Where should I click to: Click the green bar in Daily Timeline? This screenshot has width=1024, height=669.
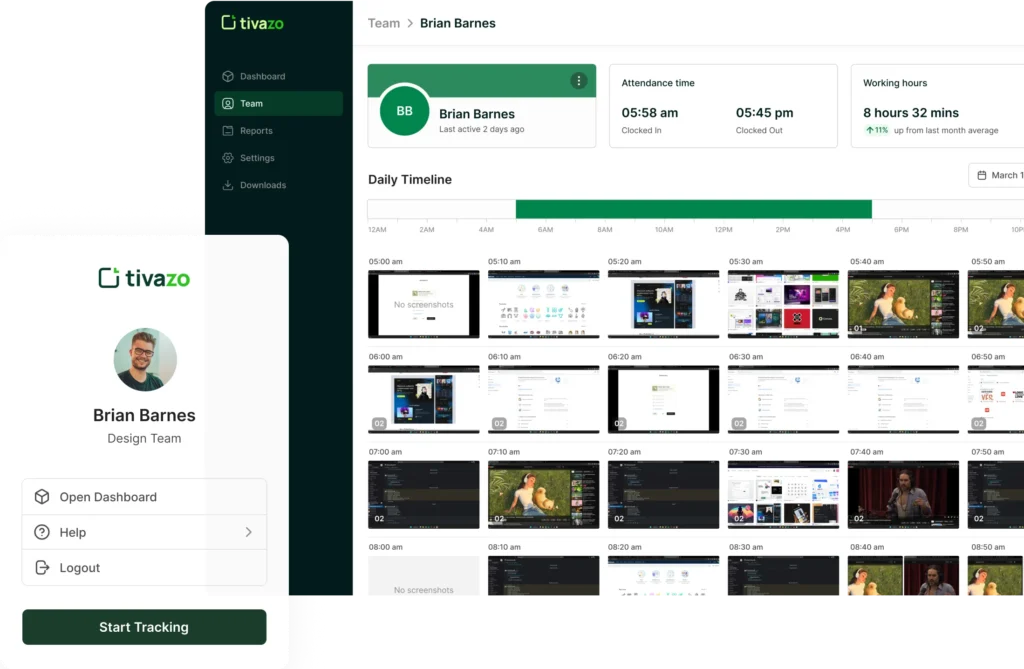pos(693,209)
